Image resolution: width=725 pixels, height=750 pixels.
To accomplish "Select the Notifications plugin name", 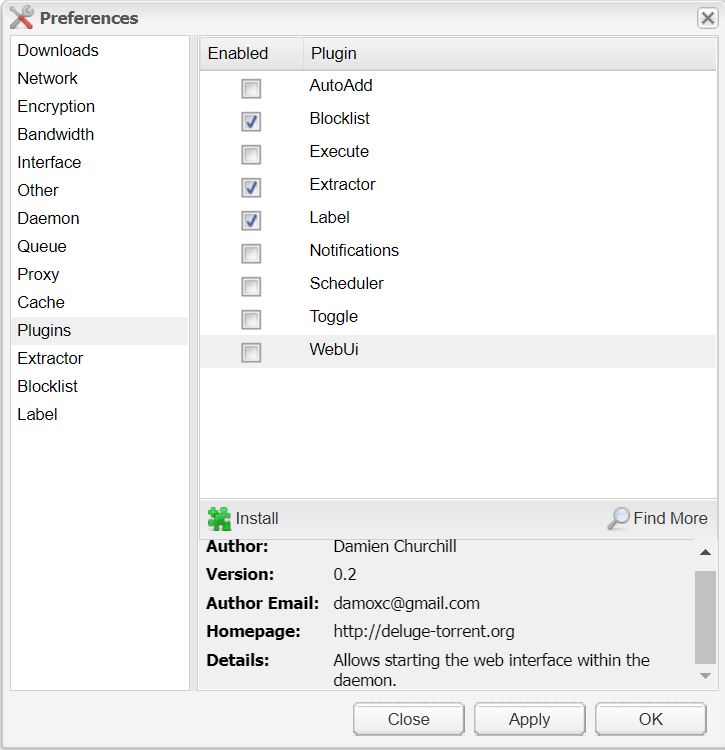I will [x=354, y=251].
